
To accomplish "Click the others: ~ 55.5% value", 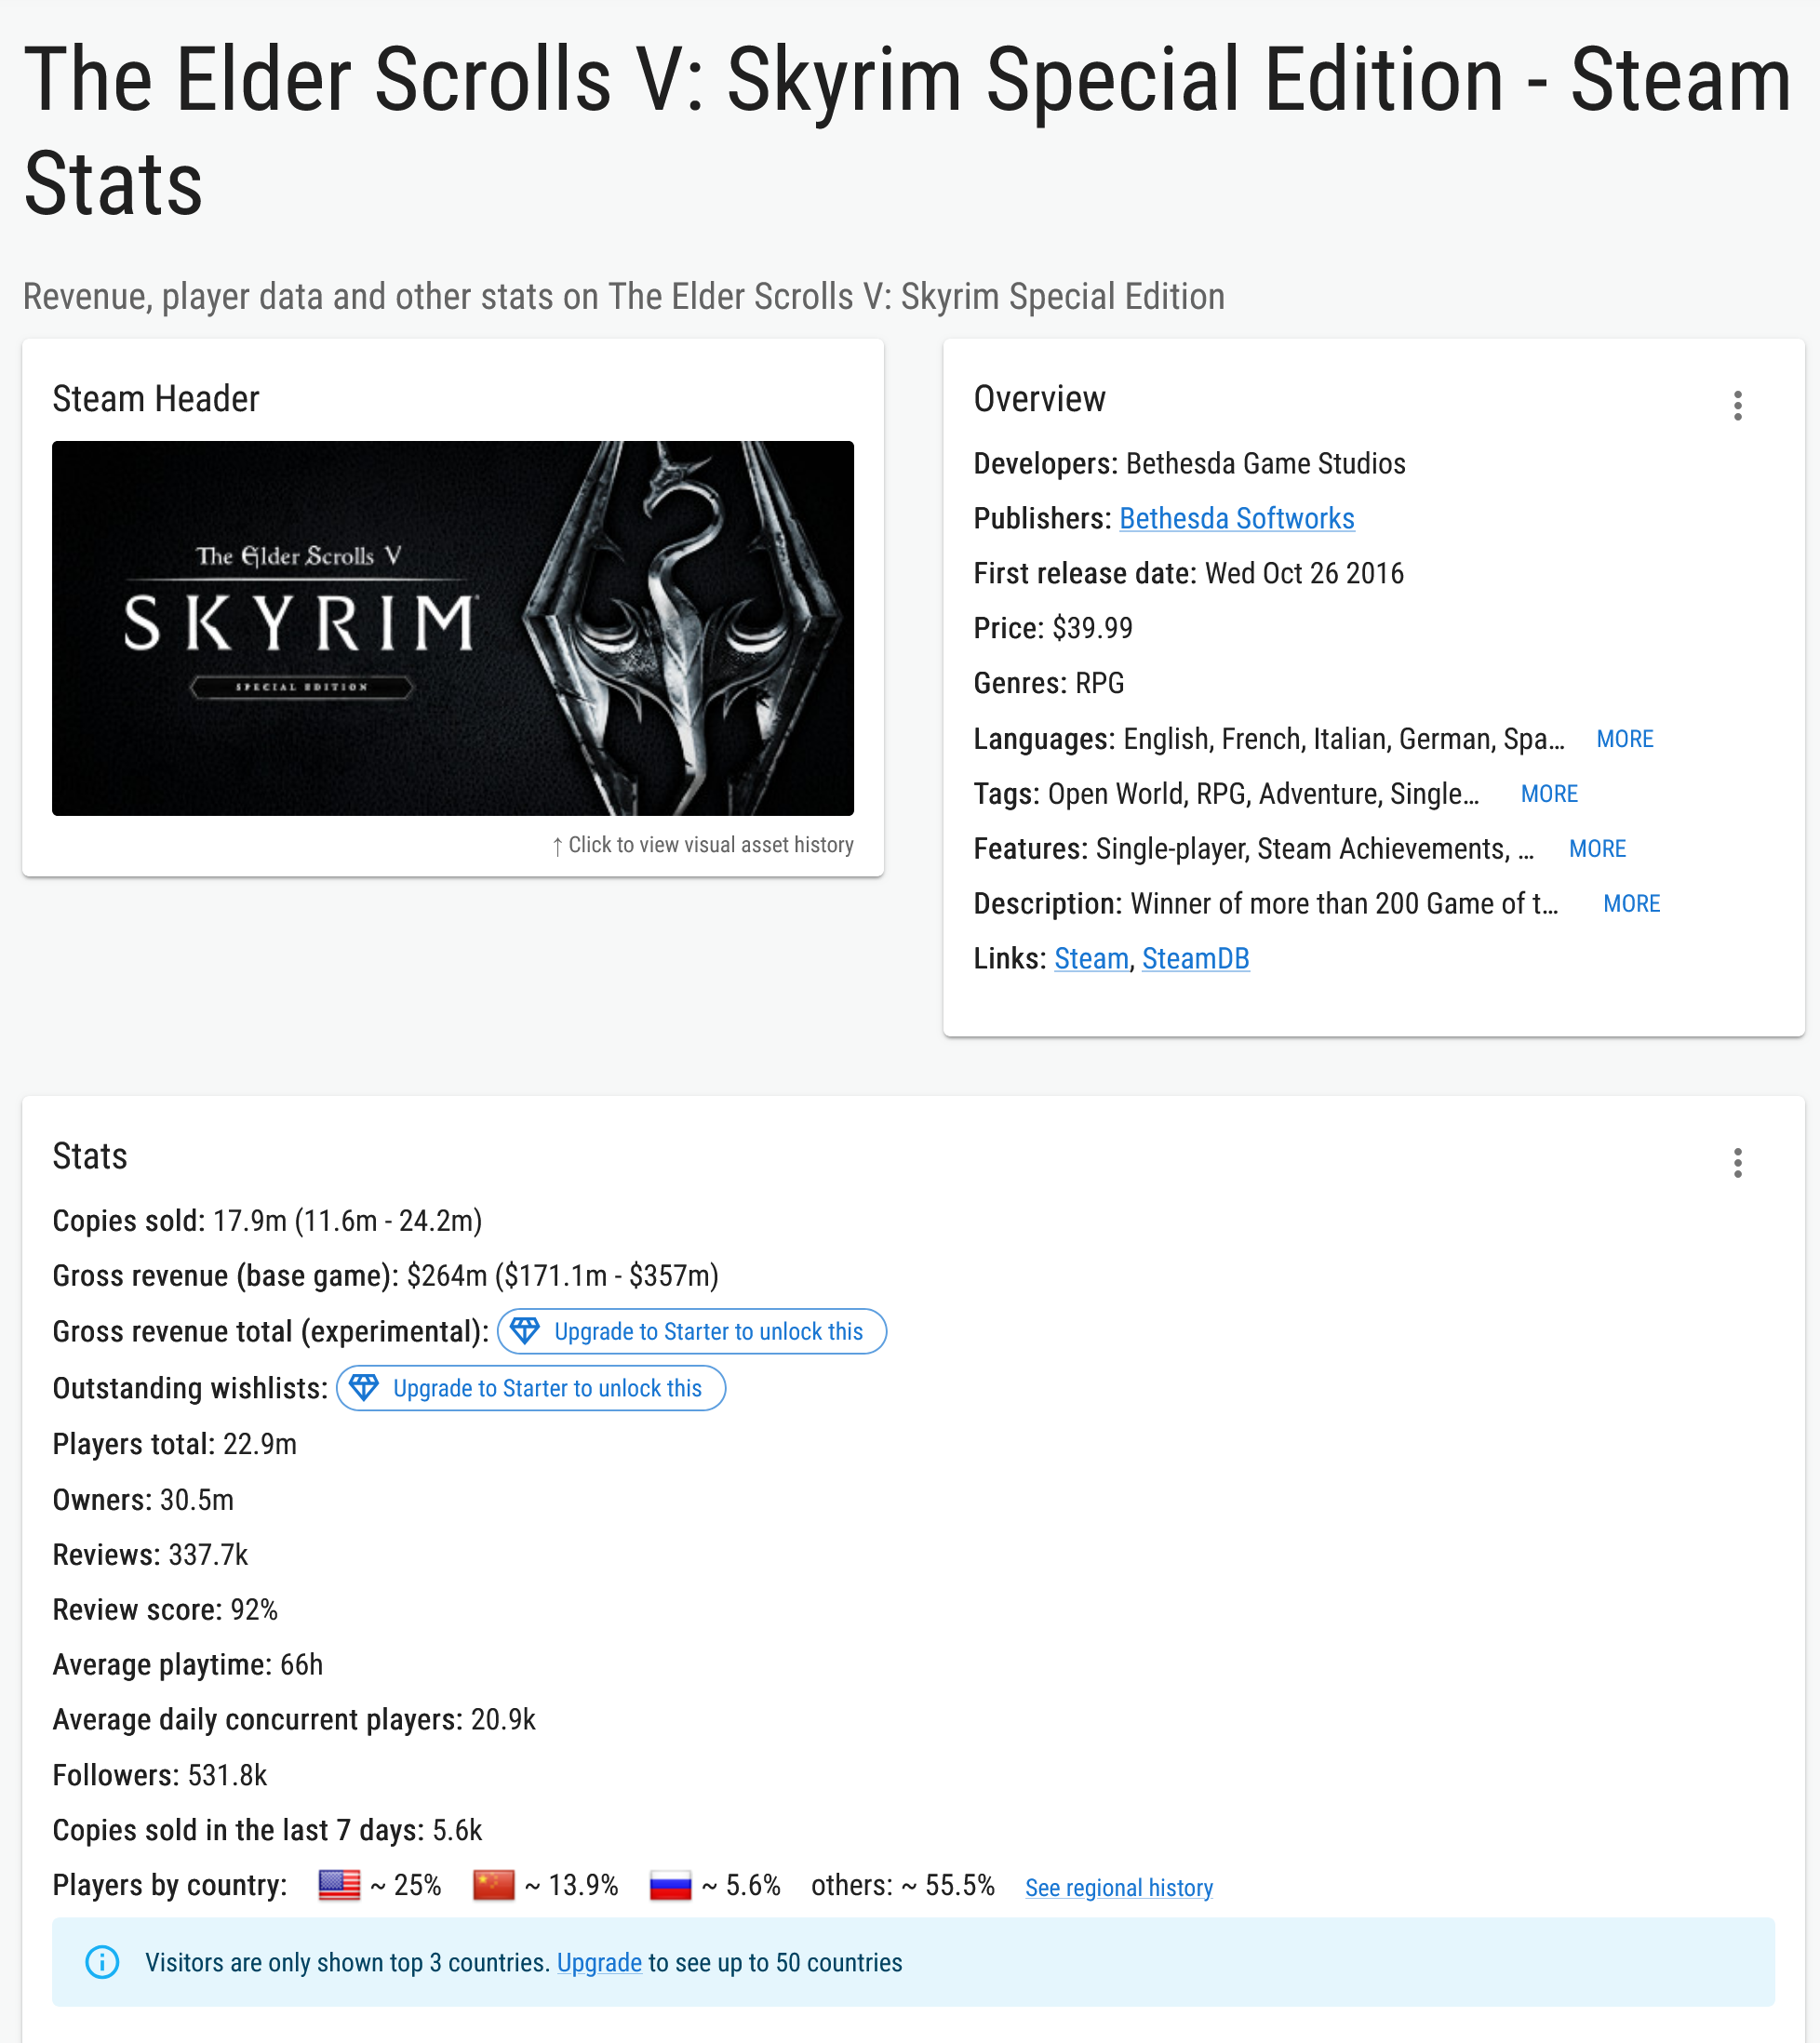I will point(902,1886).
